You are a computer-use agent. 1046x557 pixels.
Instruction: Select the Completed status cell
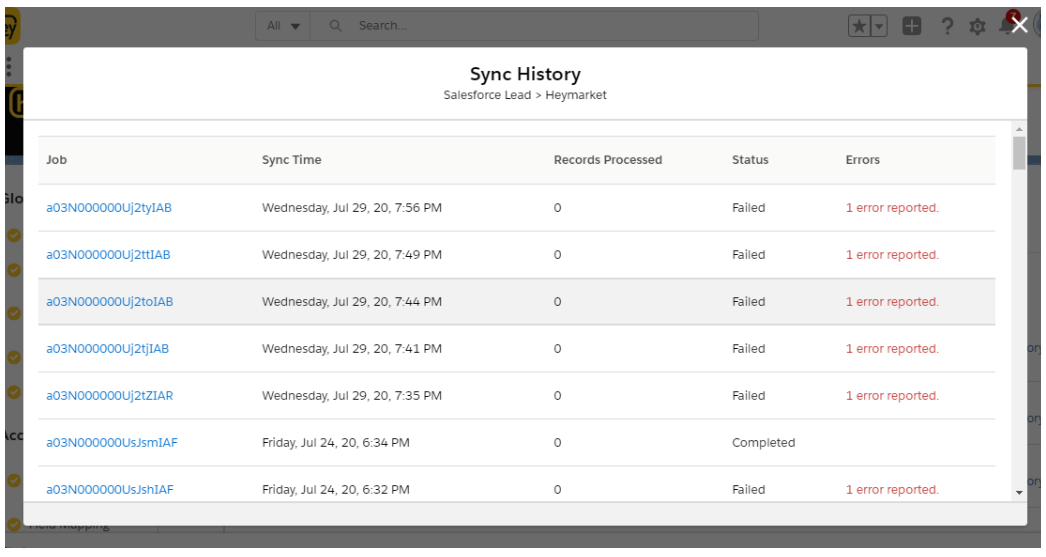pos(763,442)
